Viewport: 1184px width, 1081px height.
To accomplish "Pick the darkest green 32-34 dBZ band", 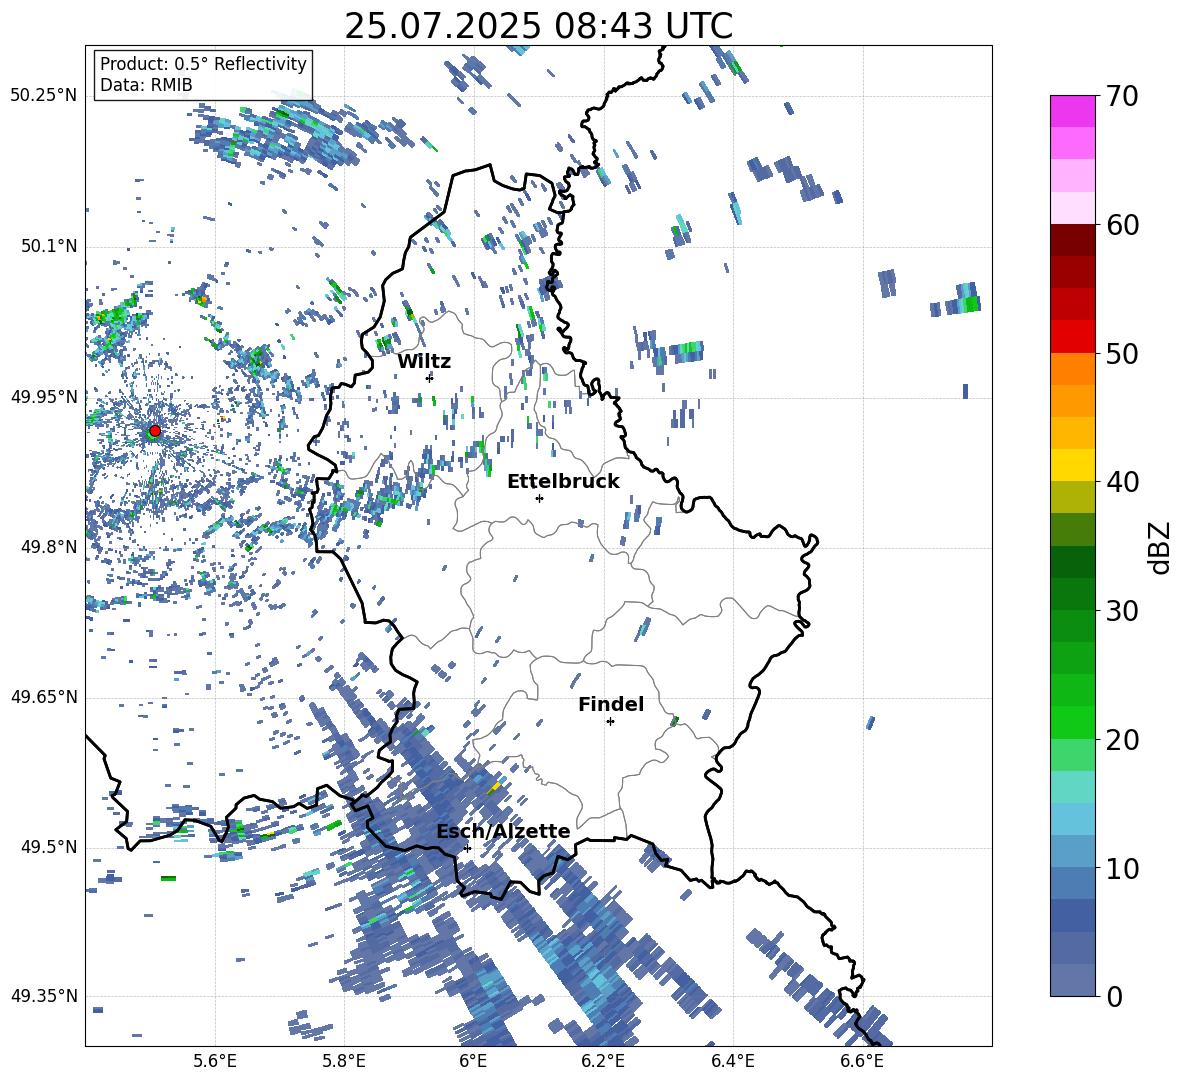I will [1072, 561].
